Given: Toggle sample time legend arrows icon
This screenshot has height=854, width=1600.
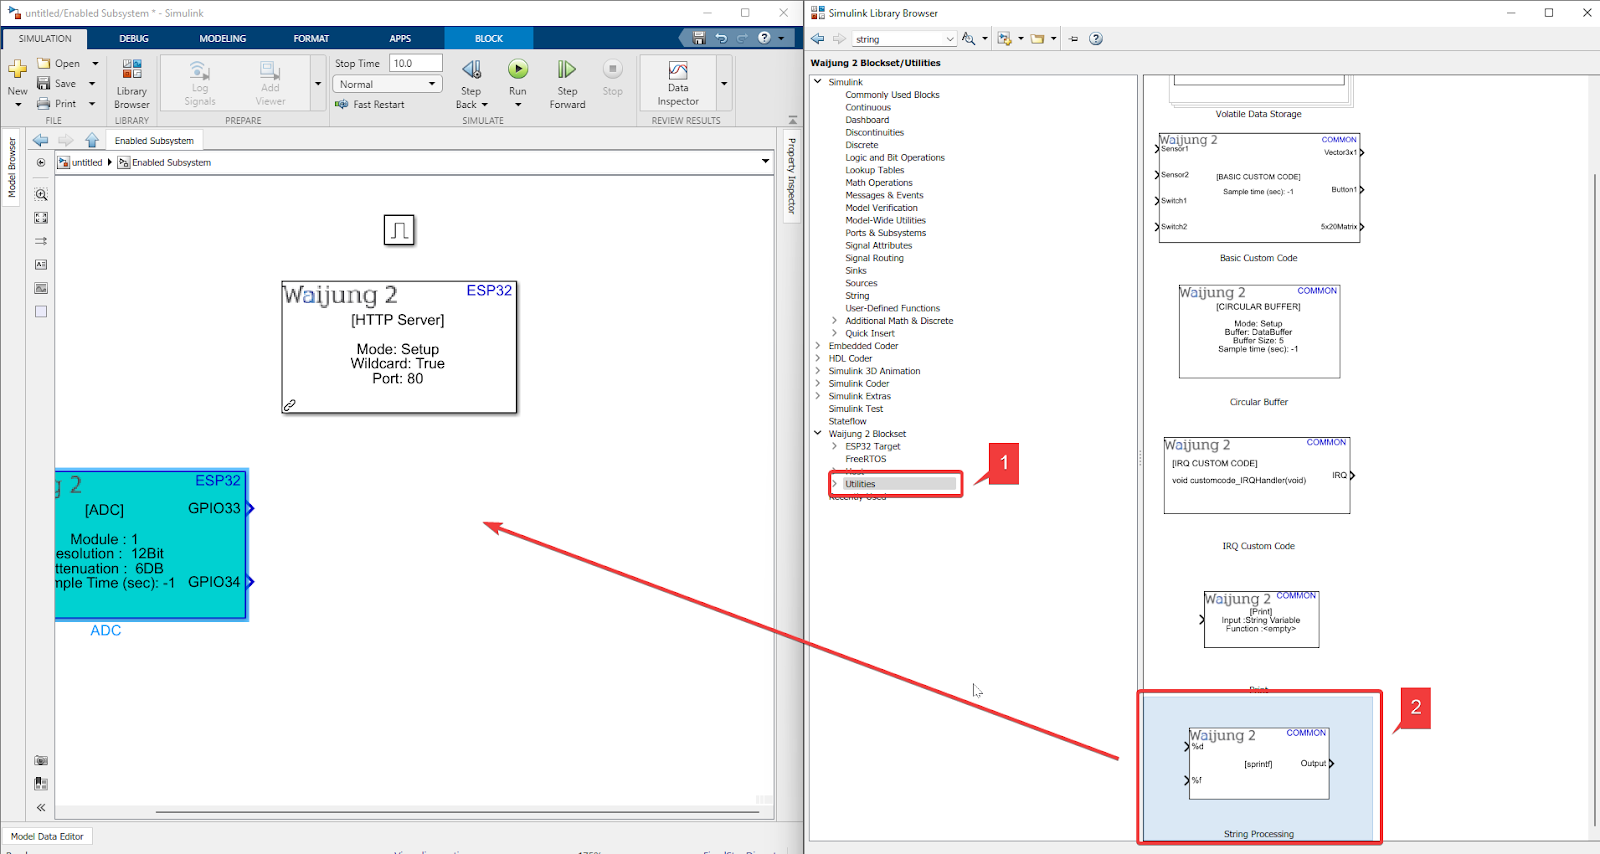Looking at the screenshot, I should 41,241.
